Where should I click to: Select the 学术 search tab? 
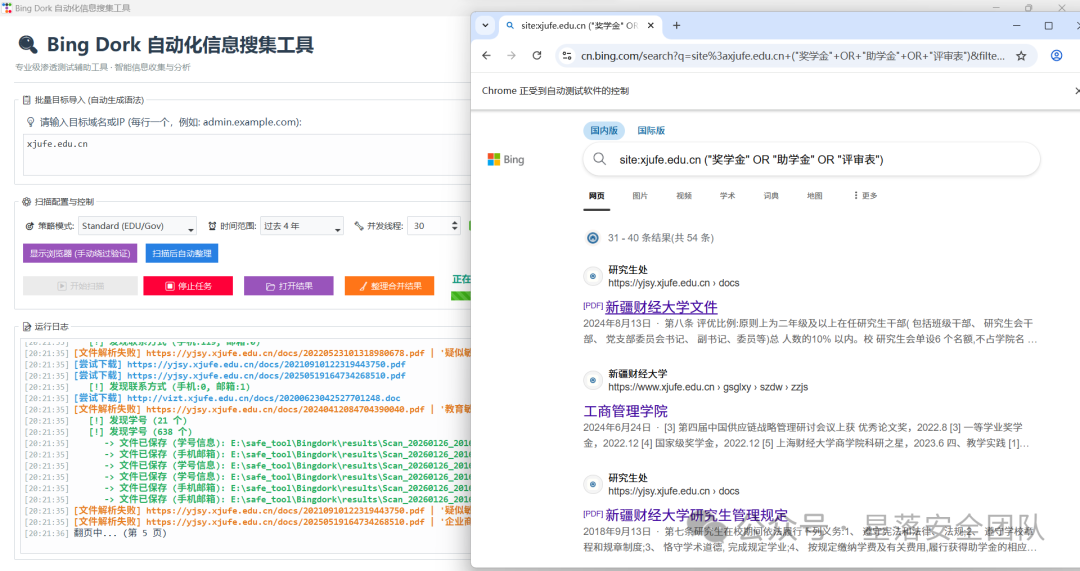pos(727,196)
